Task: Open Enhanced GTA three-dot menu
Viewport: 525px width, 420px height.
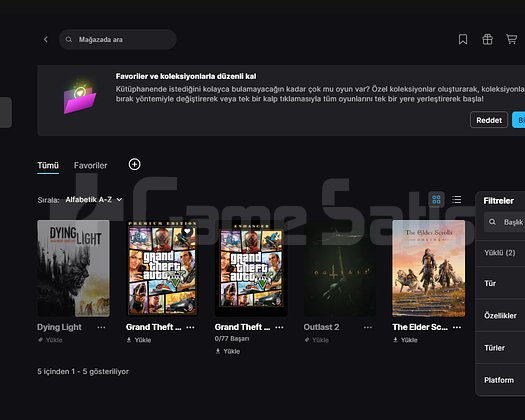Action: (279, 327)
